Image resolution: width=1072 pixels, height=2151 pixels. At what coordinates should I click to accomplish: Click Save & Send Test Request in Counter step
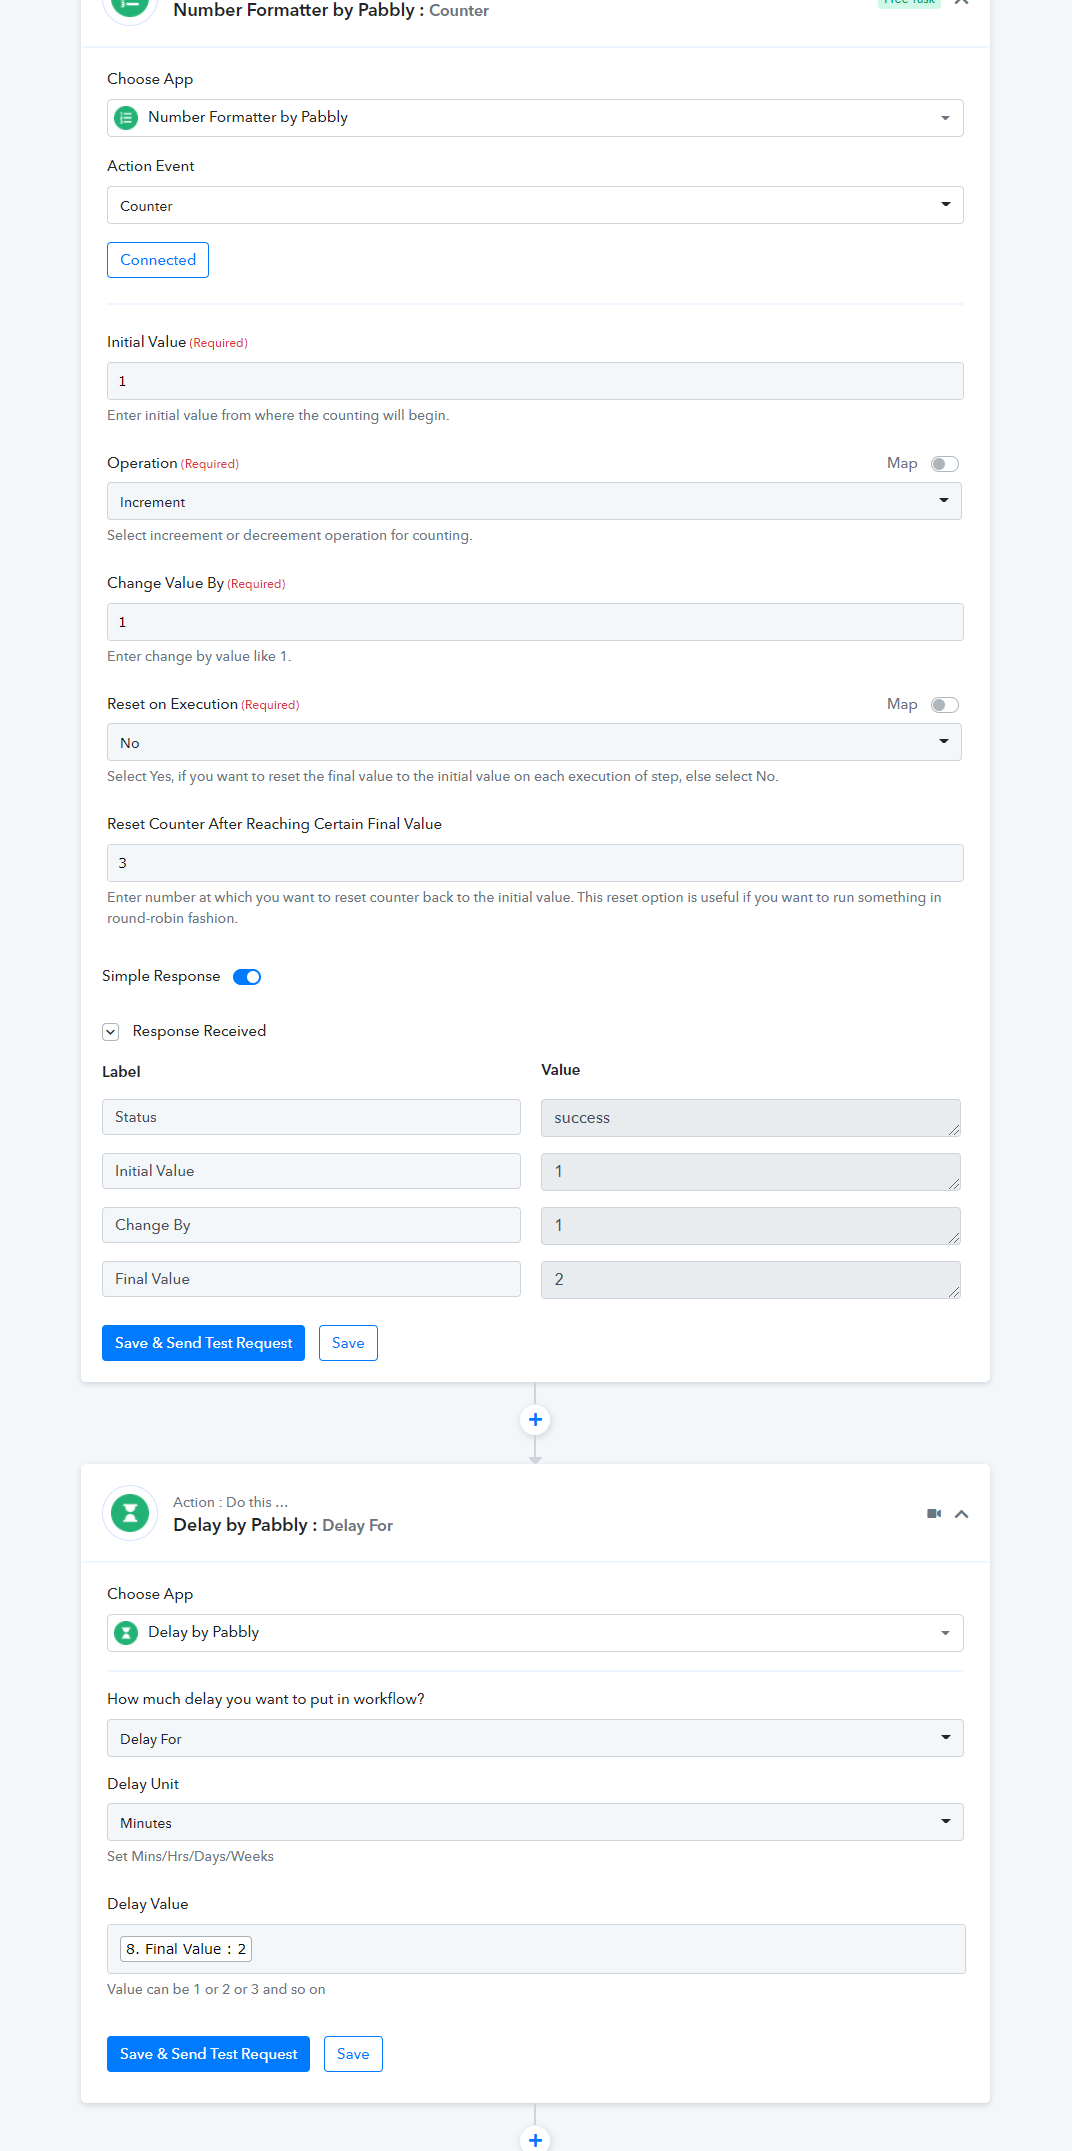click(x=203, y=1343)
